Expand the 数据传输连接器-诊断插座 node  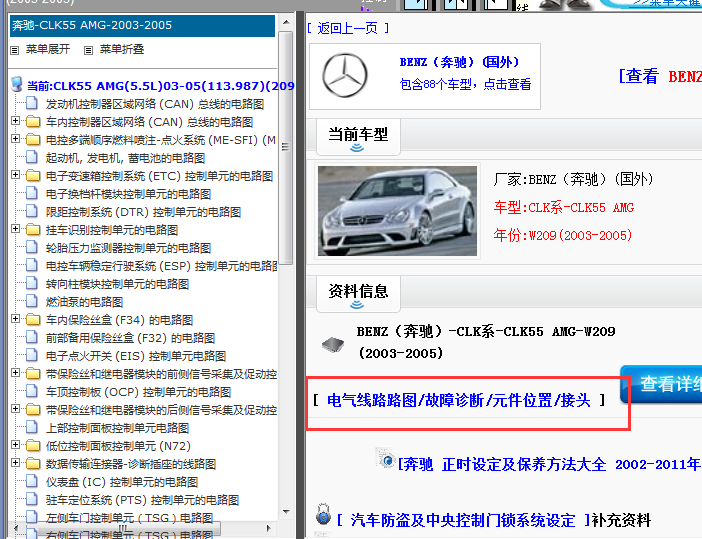16,462
